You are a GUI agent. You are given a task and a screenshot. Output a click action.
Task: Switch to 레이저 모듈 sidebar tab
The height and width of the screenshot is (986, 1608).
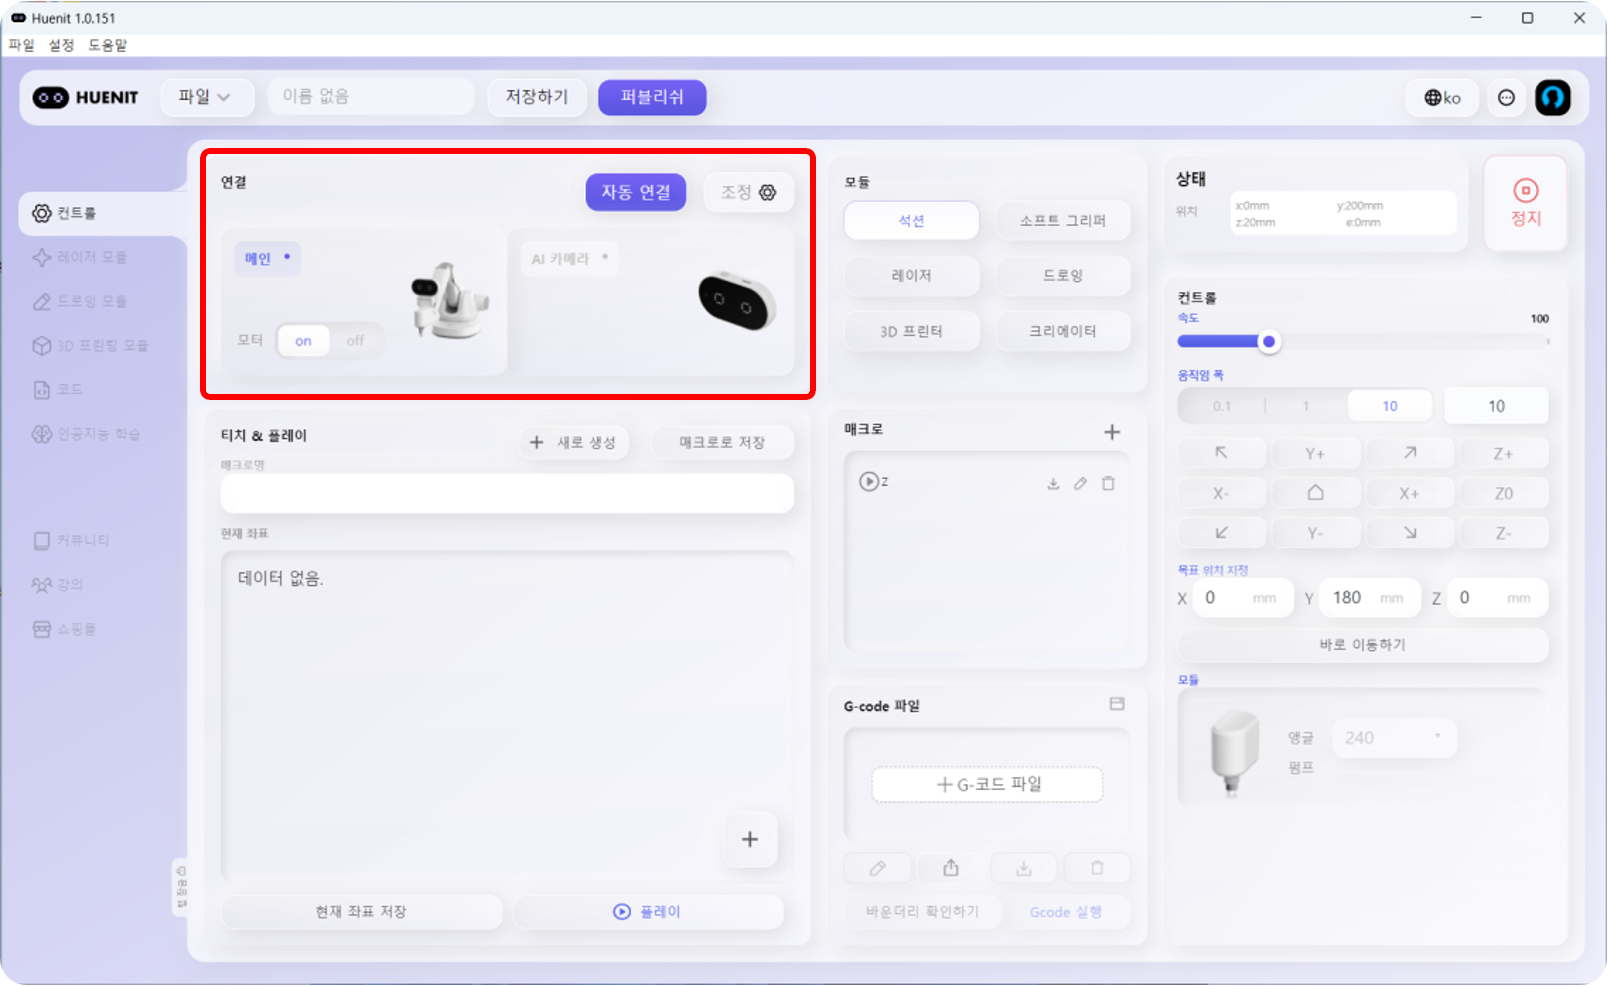pos(91,257)
